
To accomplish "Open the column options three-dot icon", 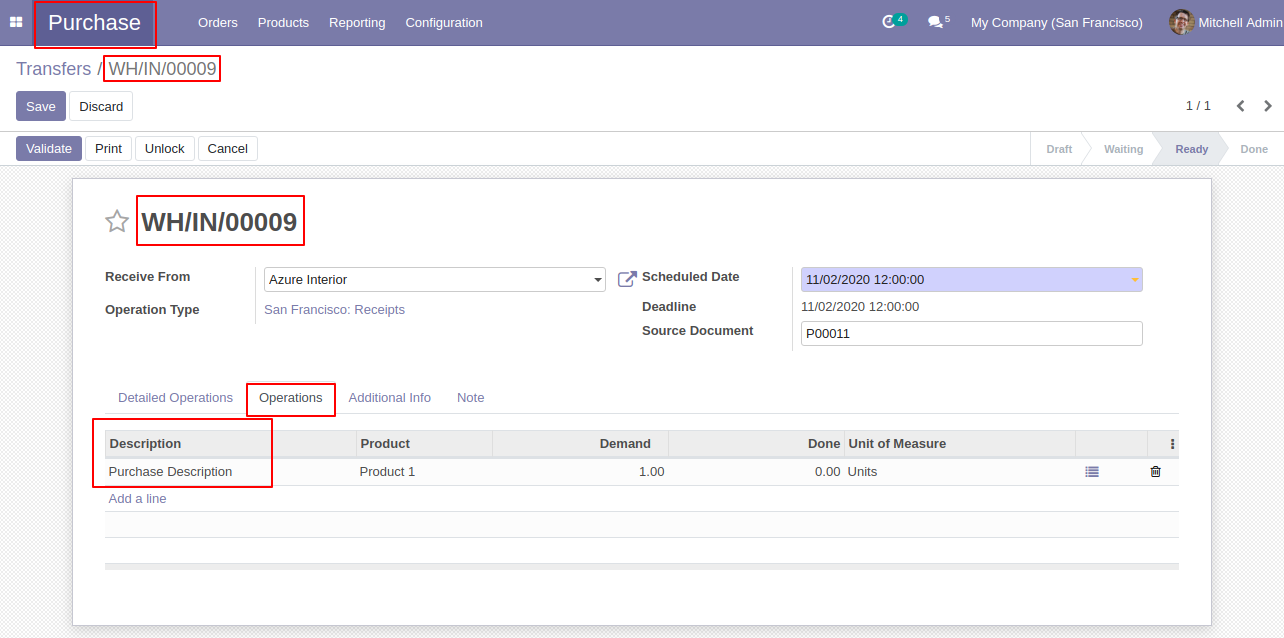I will click(1173, 444).
